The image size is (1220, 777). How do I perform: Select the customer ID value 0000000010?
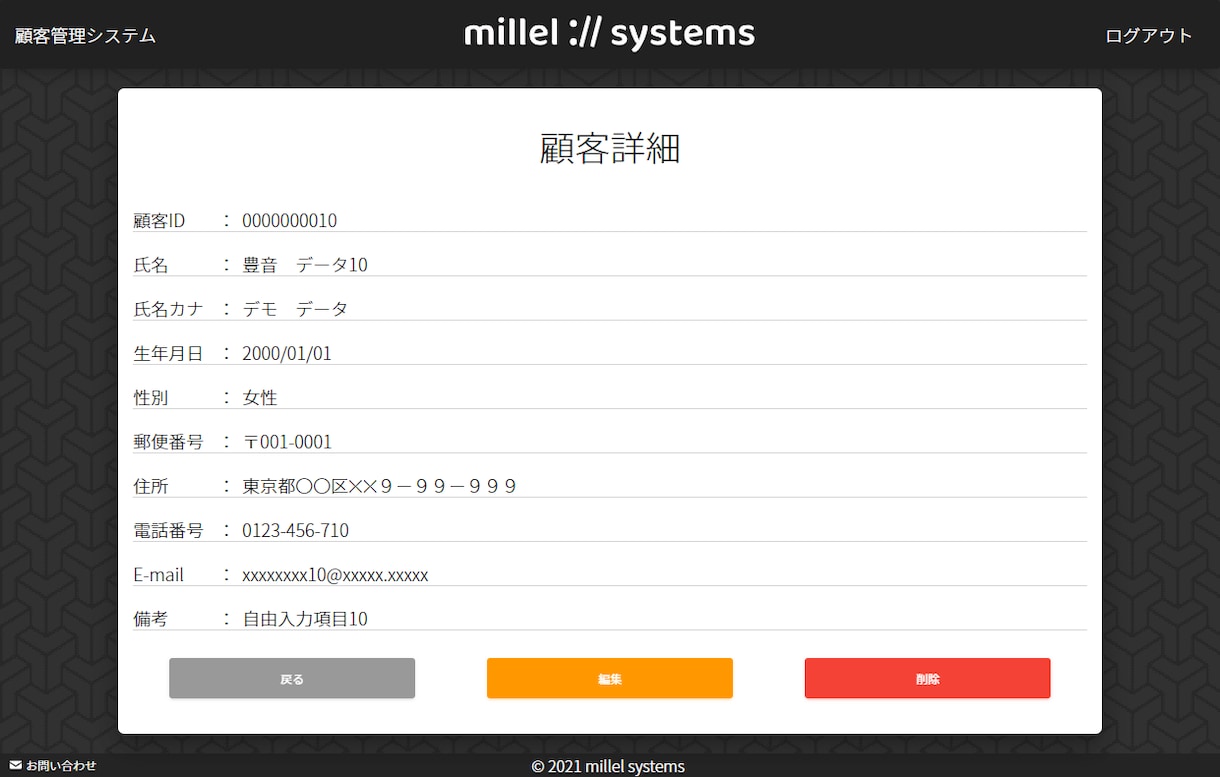click(x=290, y=220)
